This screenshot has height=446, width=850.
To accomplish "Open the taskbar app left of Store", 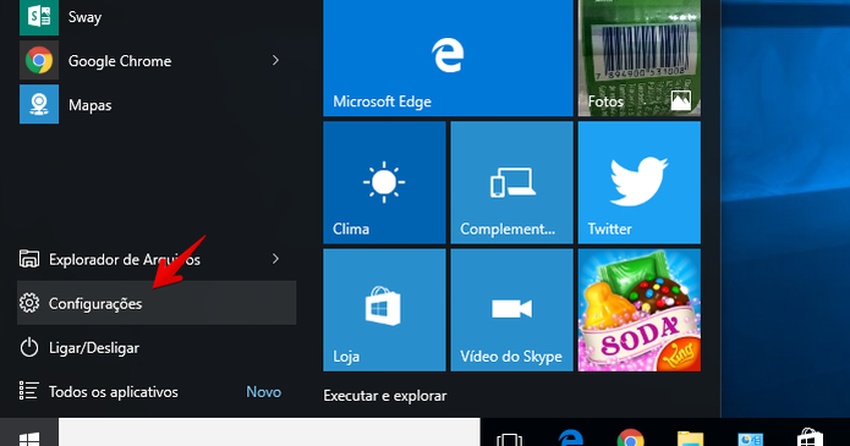I will coord(750,439).
